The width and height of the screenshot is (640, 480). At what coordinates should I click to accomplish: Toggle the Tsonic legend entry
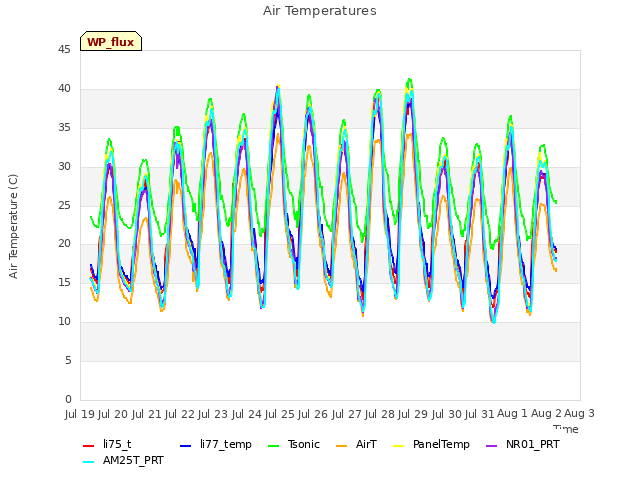click(293, 444)
